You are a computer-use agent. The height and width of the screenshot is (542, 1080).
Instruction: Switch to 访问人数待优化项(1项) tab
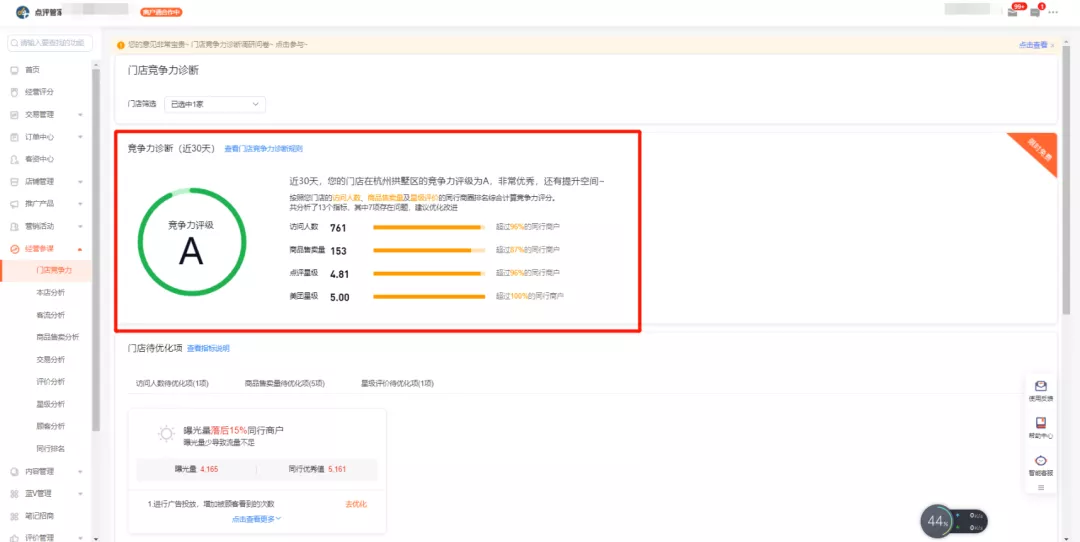point(172,383)
